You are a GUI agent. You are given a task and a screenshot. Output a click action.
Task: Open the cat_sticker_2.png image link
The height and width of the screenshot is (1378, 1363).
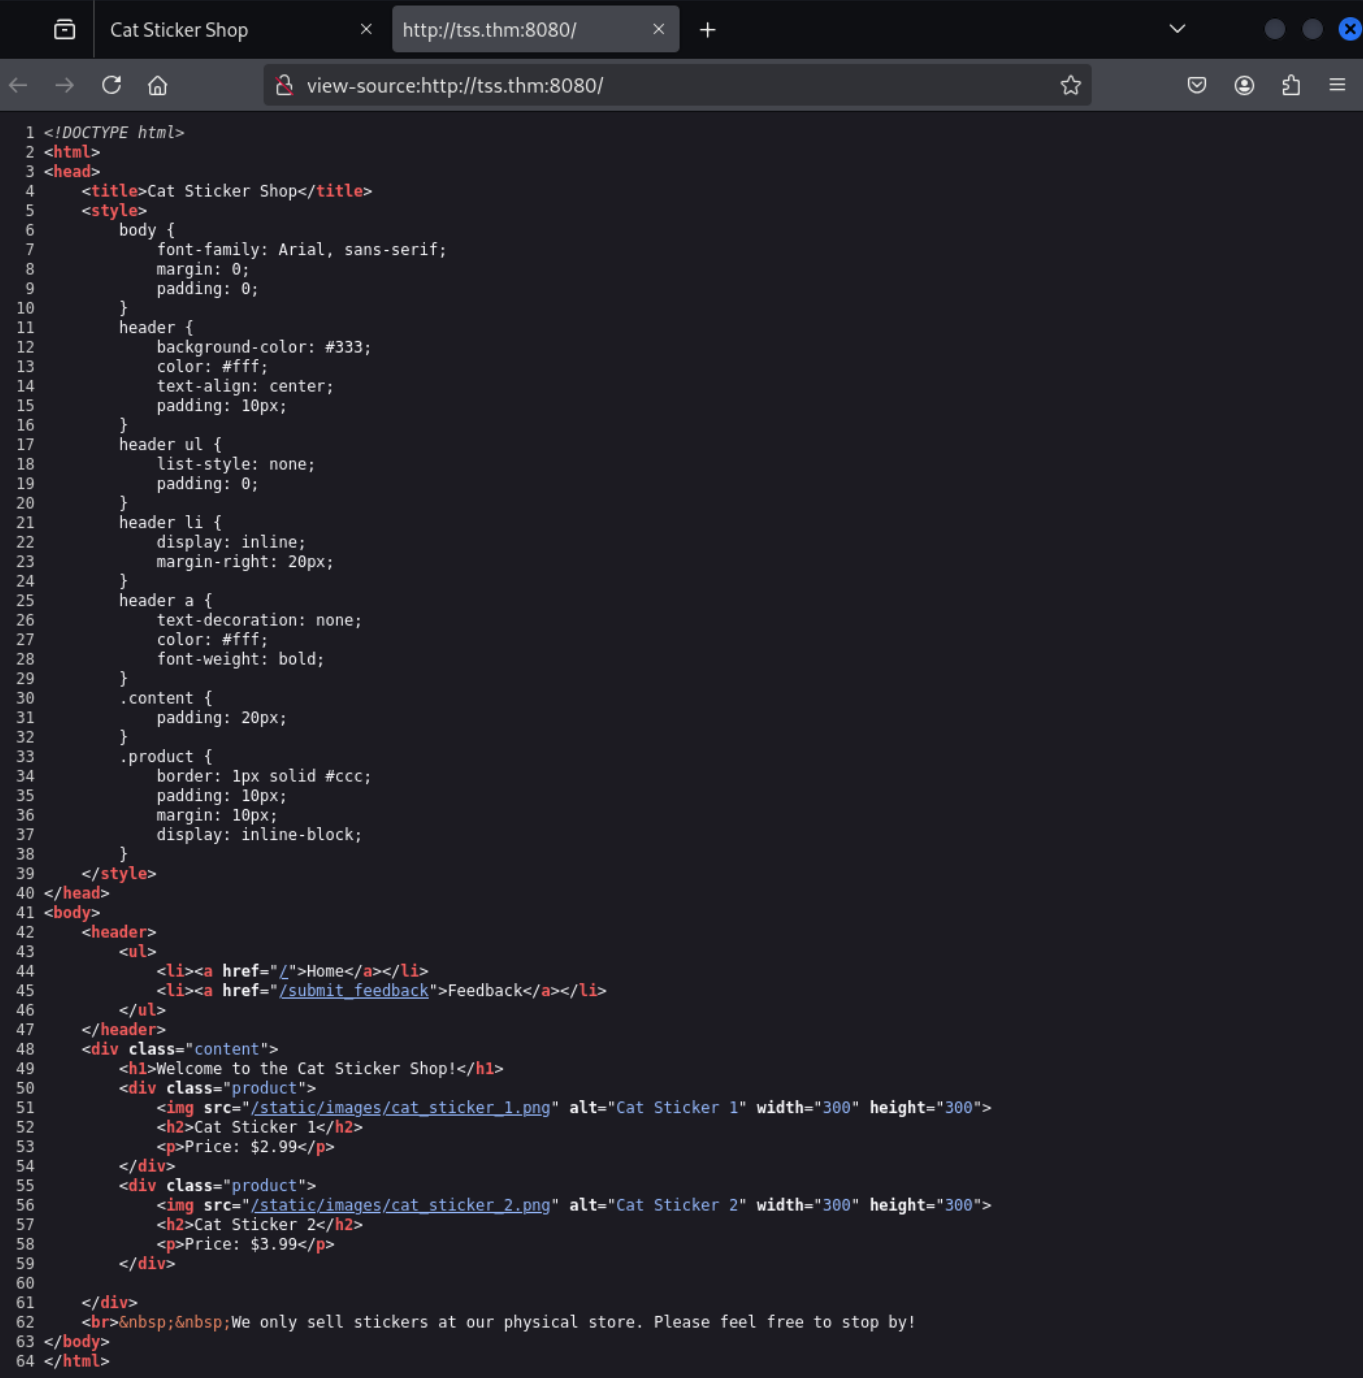[x=401, y=1206]
